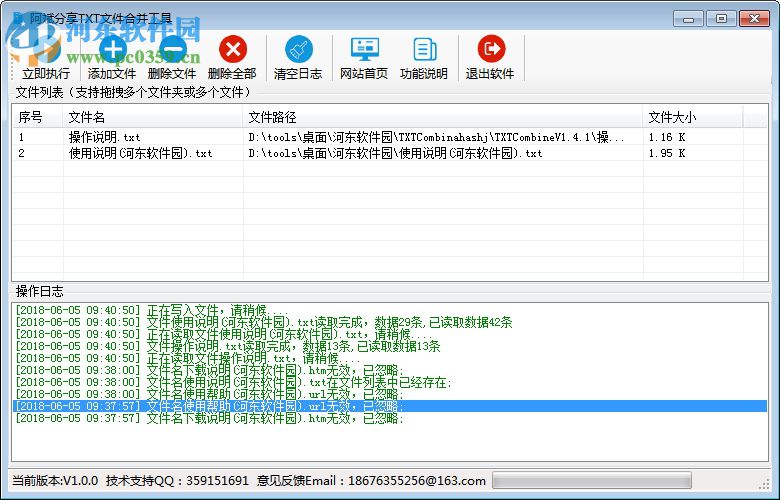Select log entry 正在读取文件使用说明(河东软件园).txt
This screenshot has width=780, height=500.
tap(390, 334)
